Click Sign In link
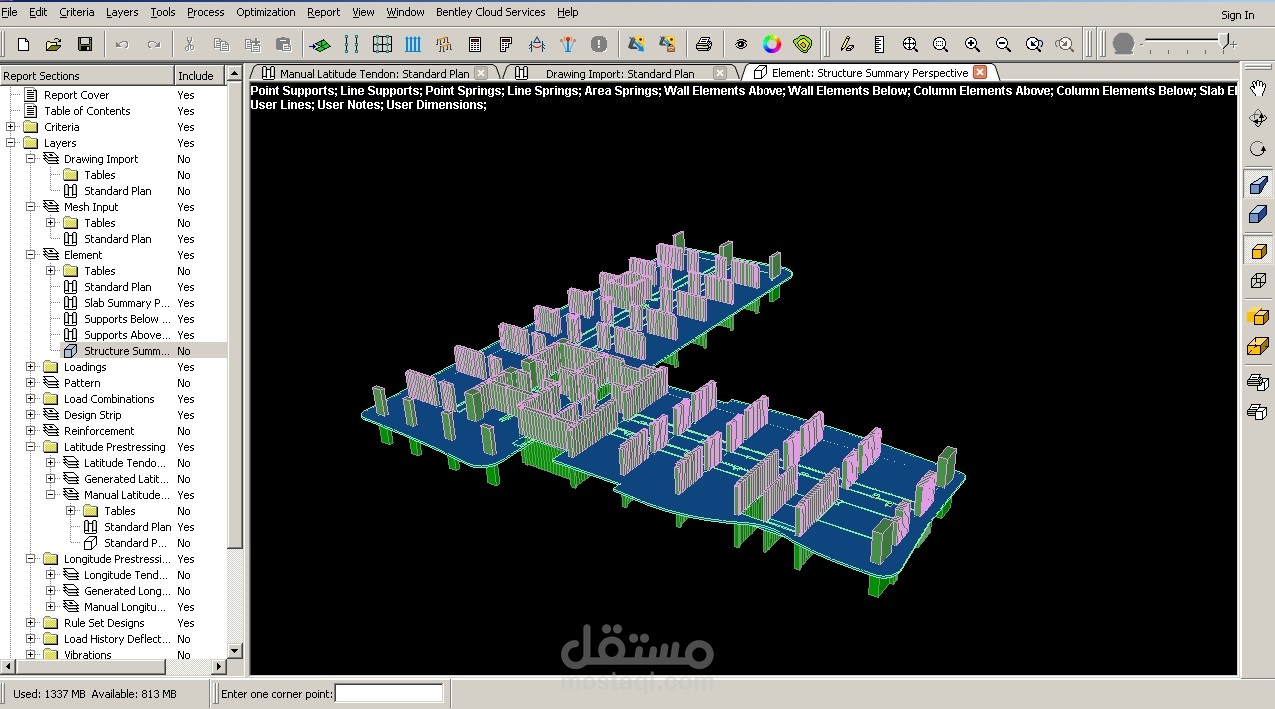 tap(1237, 15)
